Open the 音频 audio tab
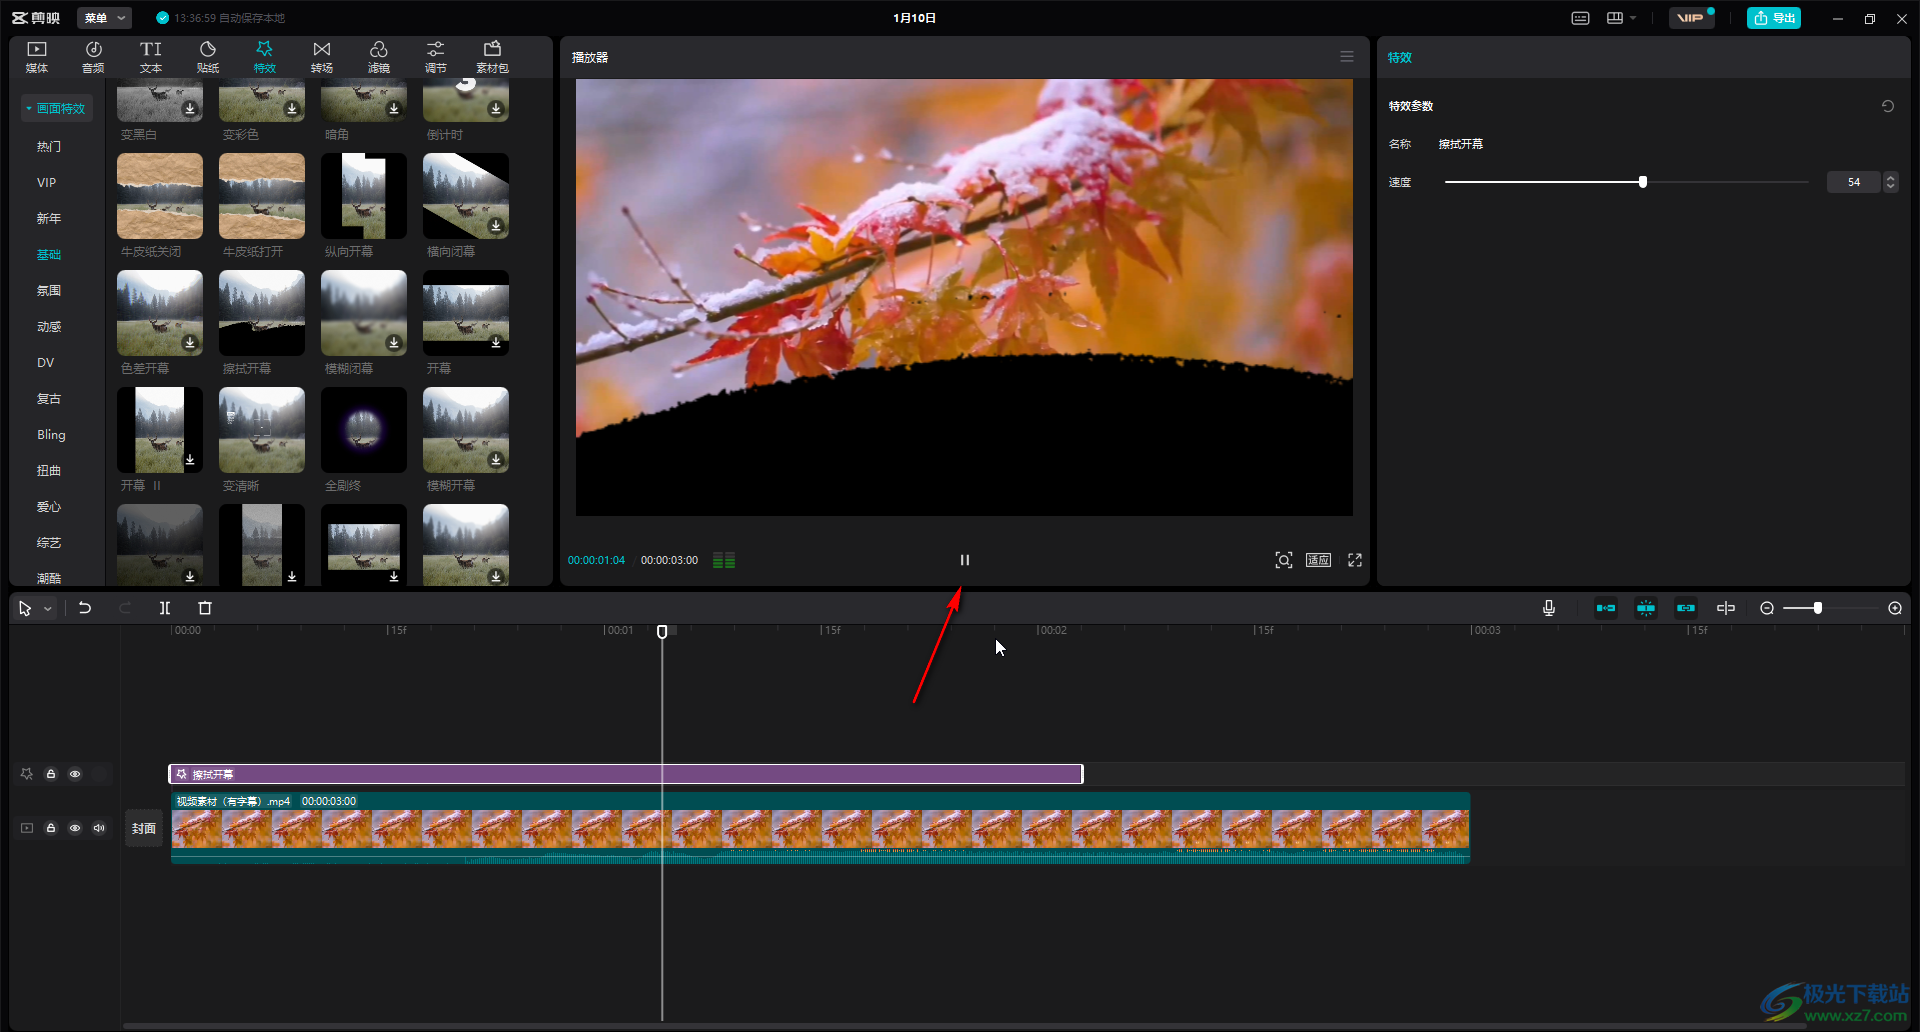Image resolution: width=1920 pixels, height=1032 pixels. [93, 57]
